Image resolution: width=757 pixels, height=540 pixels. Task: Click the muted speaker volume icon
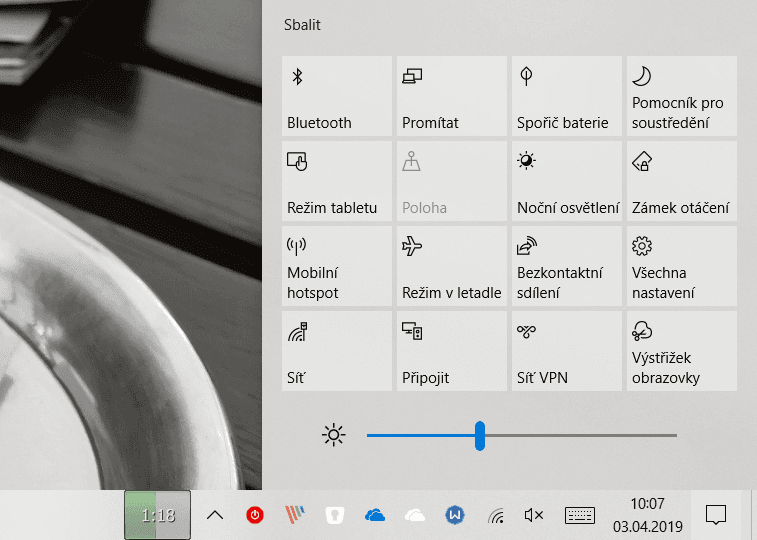533,515
